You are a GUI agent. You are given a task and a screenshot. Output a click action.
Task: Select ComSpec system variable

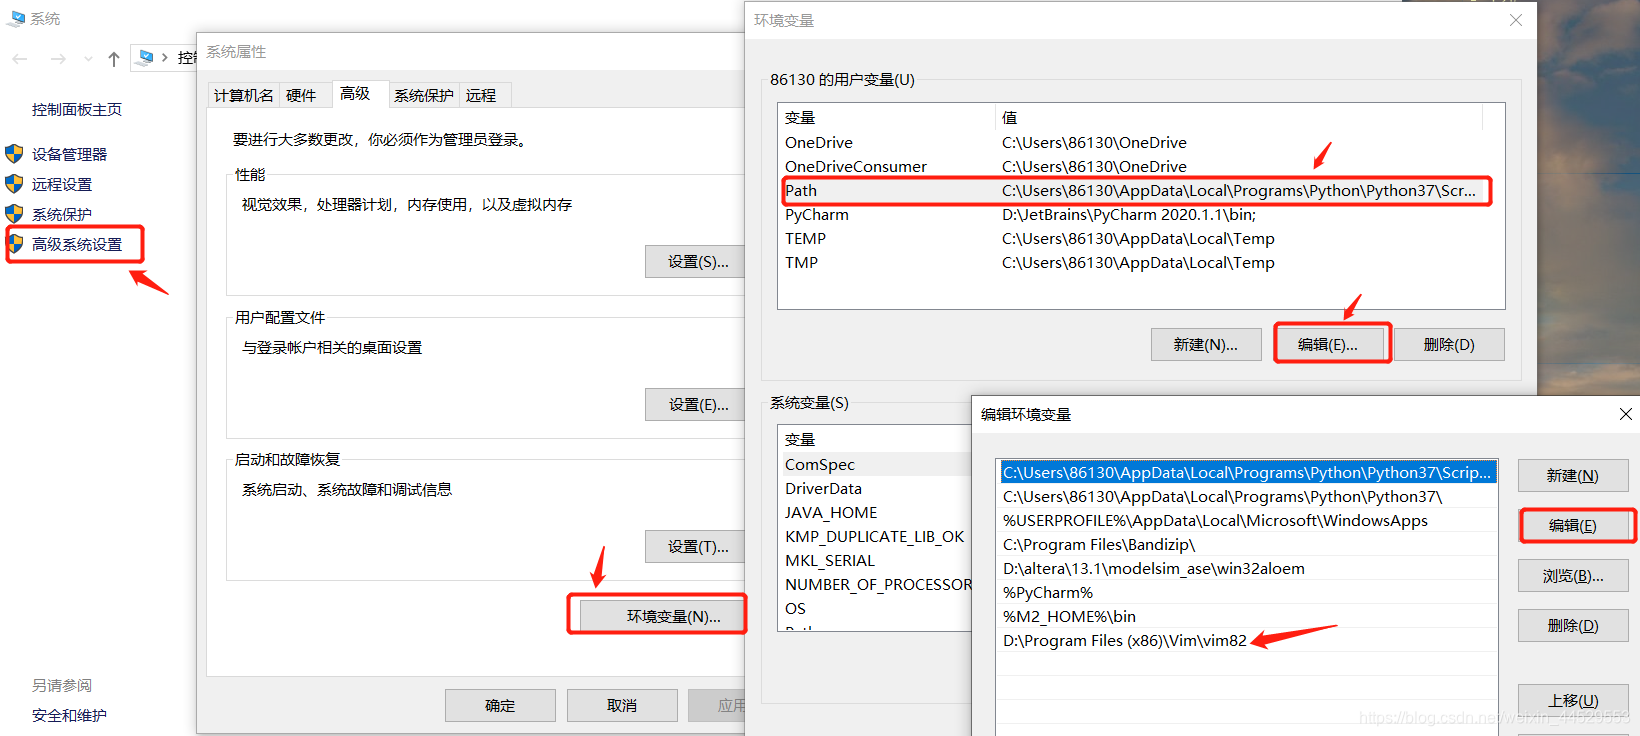pyautogui.click(x=875, y=464)
